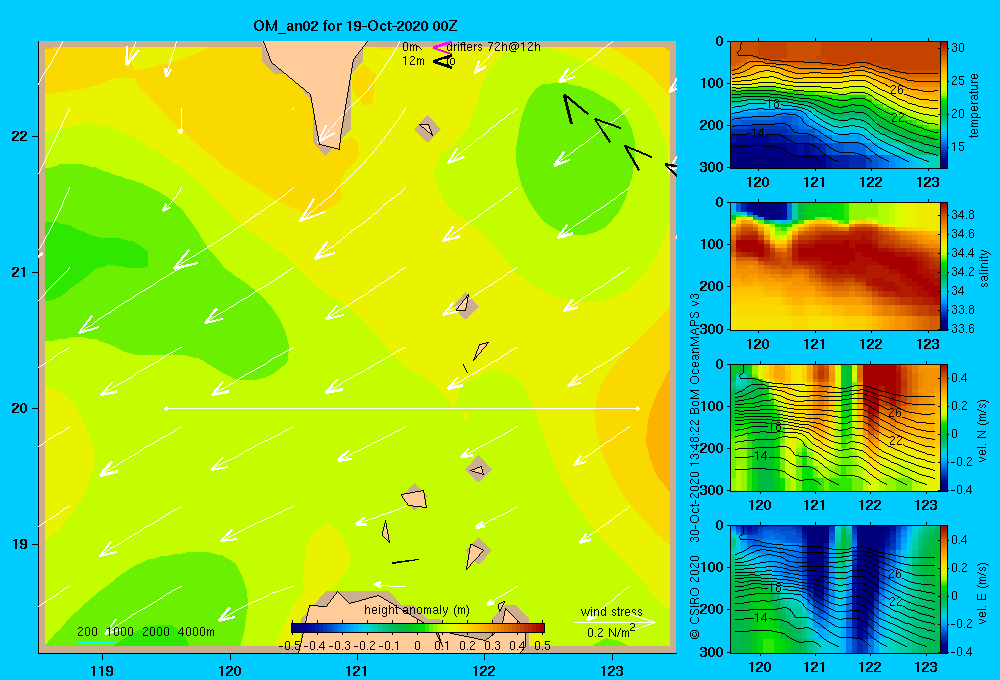The image size is (1000, 680).
Task: Click the vertical 'temperature' axis label
Action: pos(974,105)
